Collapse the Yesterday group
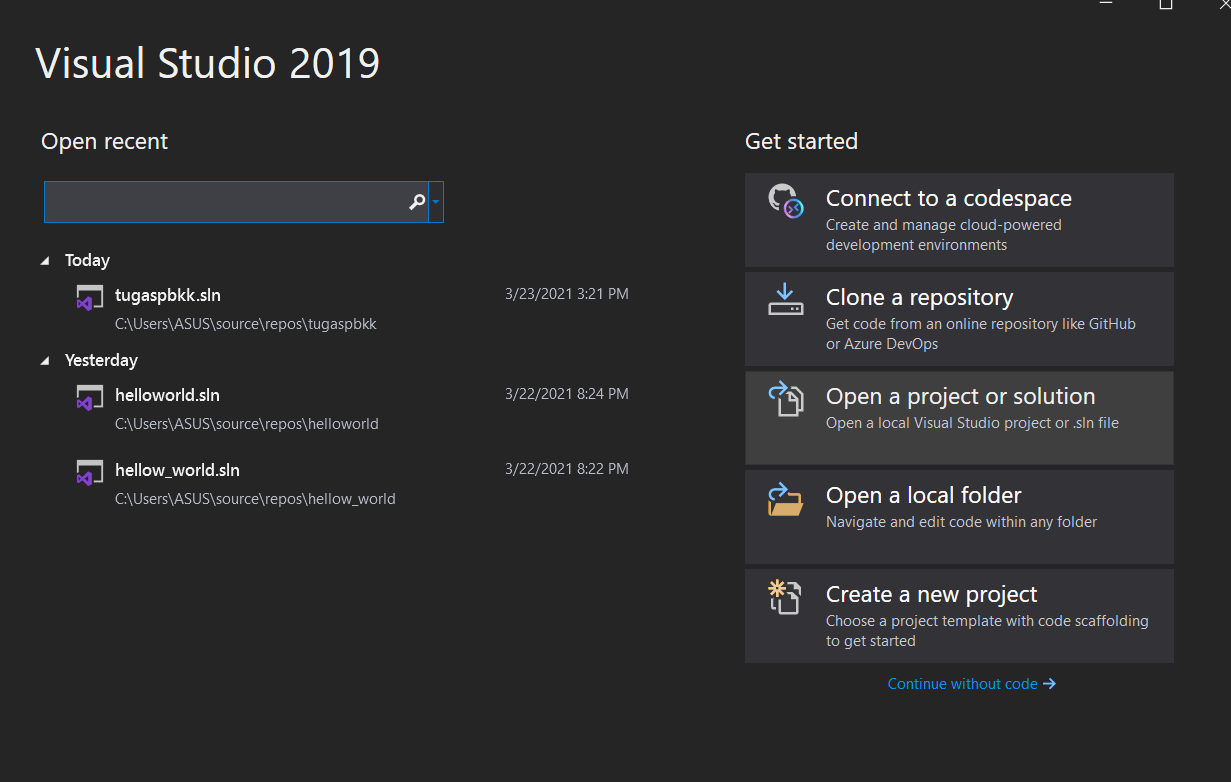The width and height of the screenshot is (1231, 782). (45, 360)
